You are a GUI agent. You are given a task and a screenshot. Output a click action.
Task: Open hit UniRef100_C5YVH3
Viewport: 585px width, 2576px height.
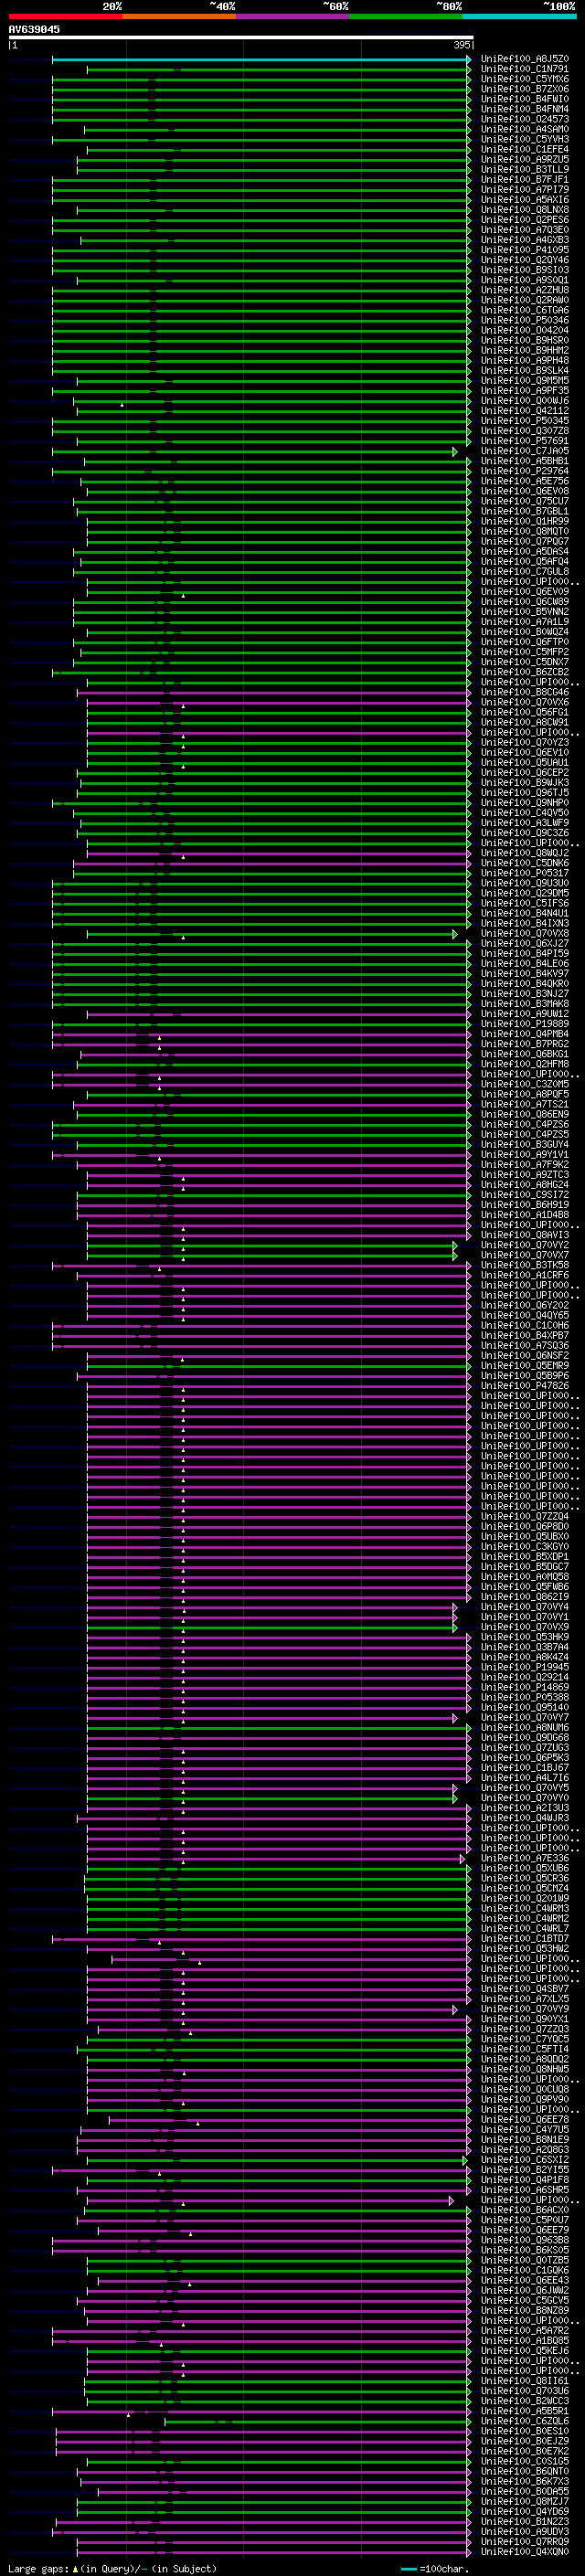[x=525, y=139]
